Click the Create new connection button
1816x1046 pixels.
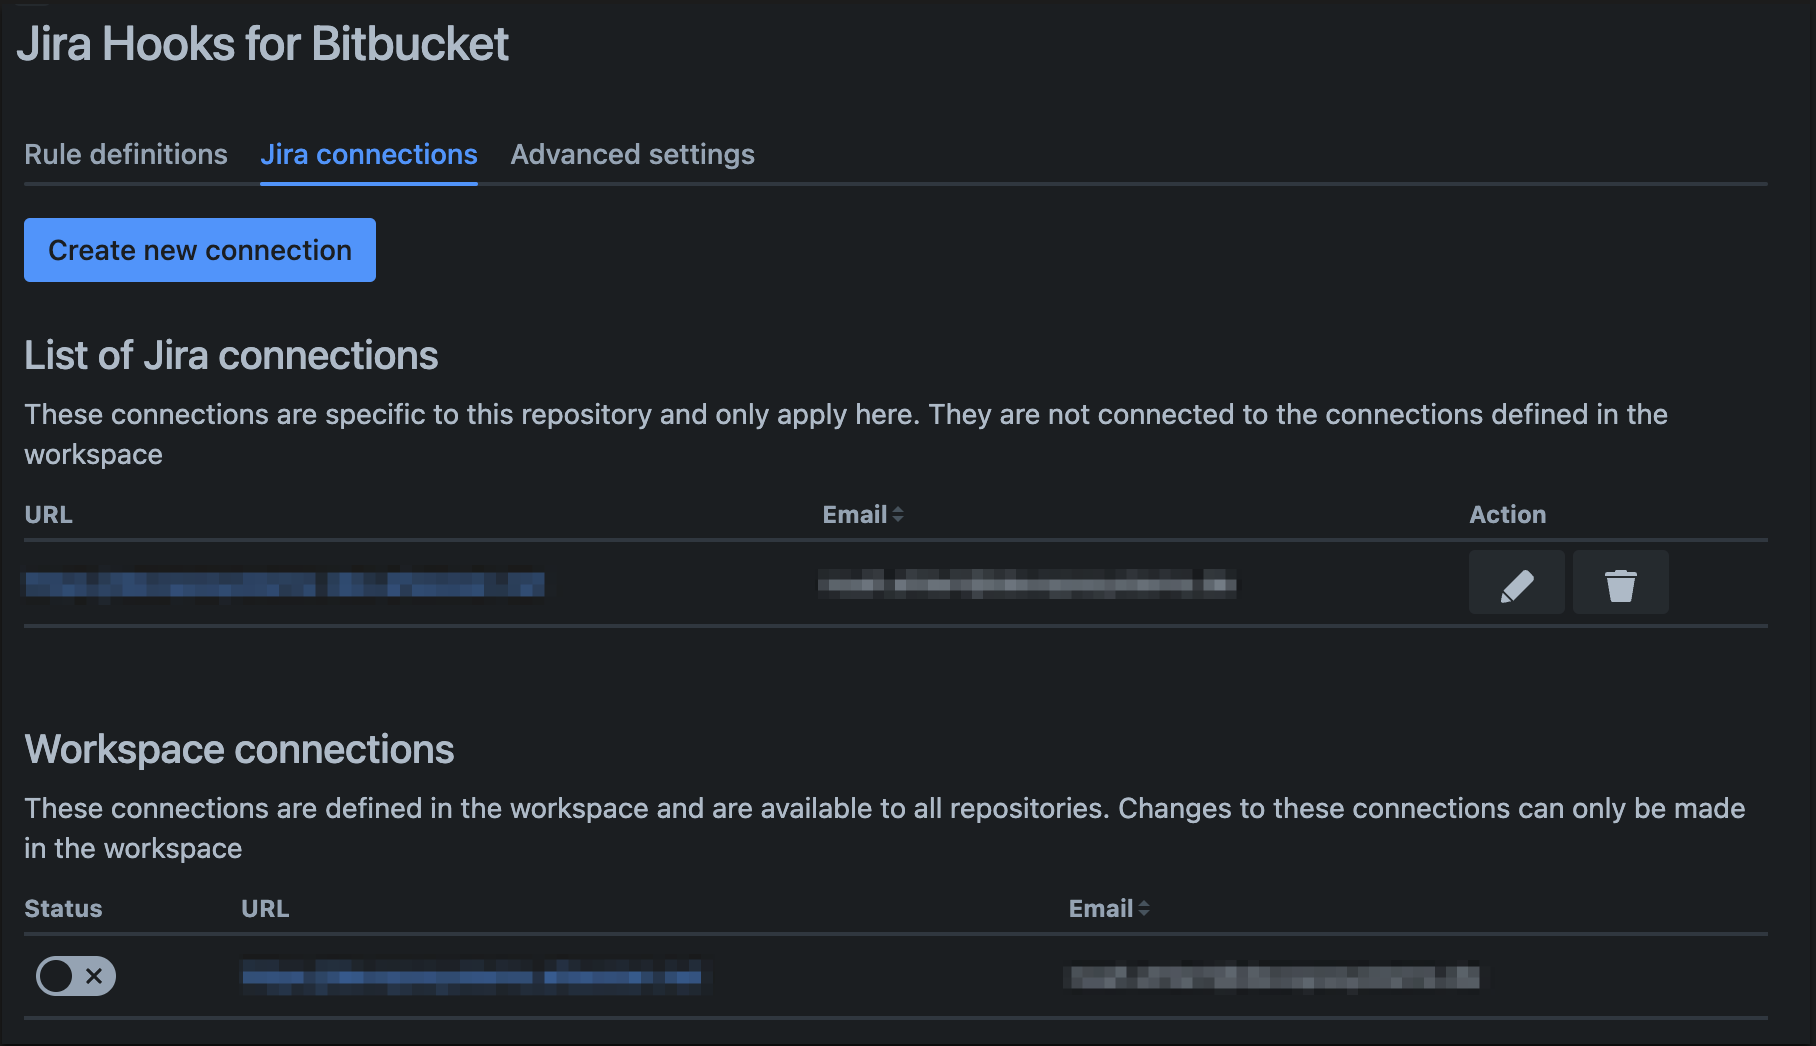point(200,250)
